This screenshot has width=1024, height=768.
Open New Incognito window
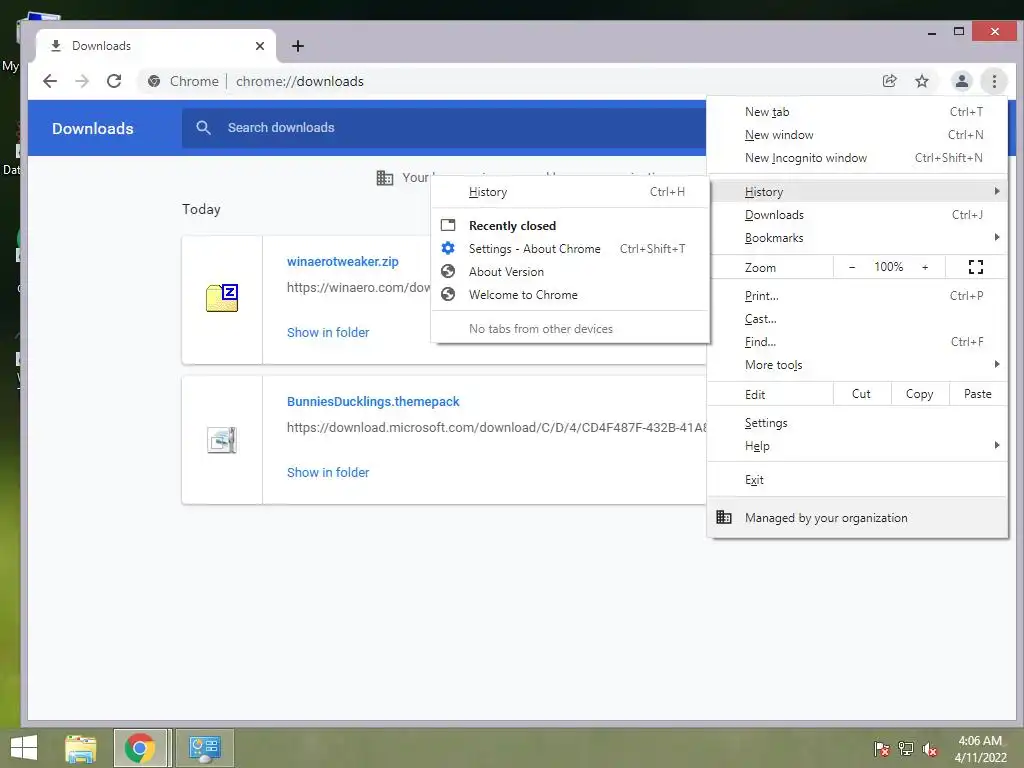click(857, 157)
